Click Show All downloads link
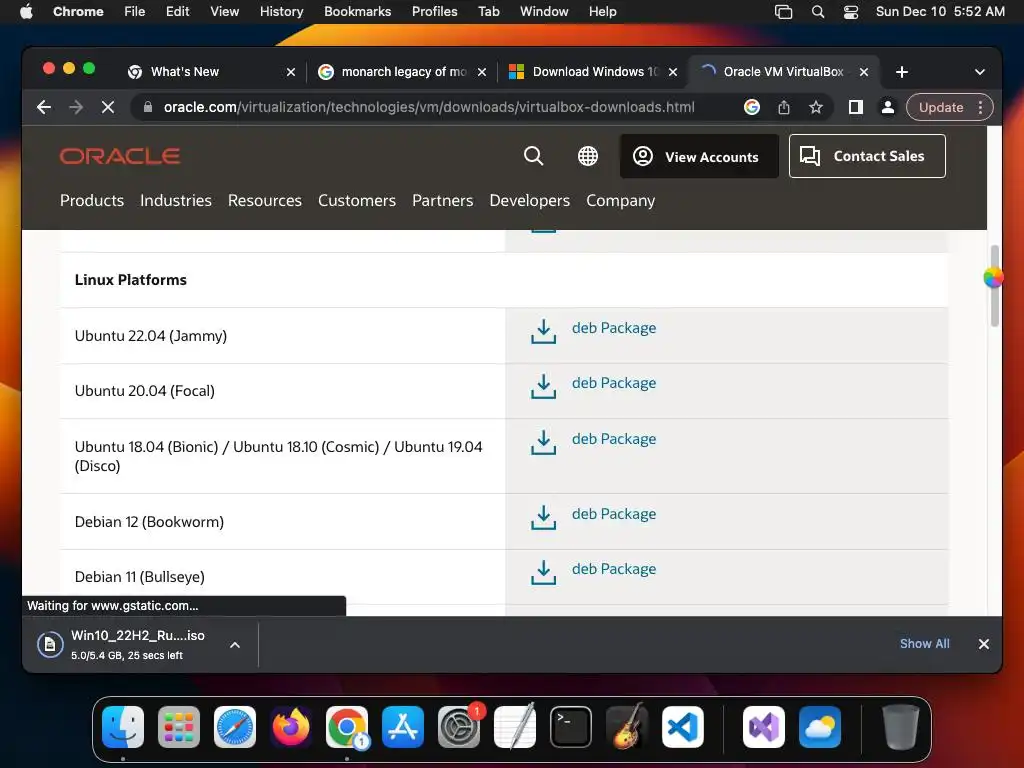This screenshot has height=768, width=1024. point(925,644)
